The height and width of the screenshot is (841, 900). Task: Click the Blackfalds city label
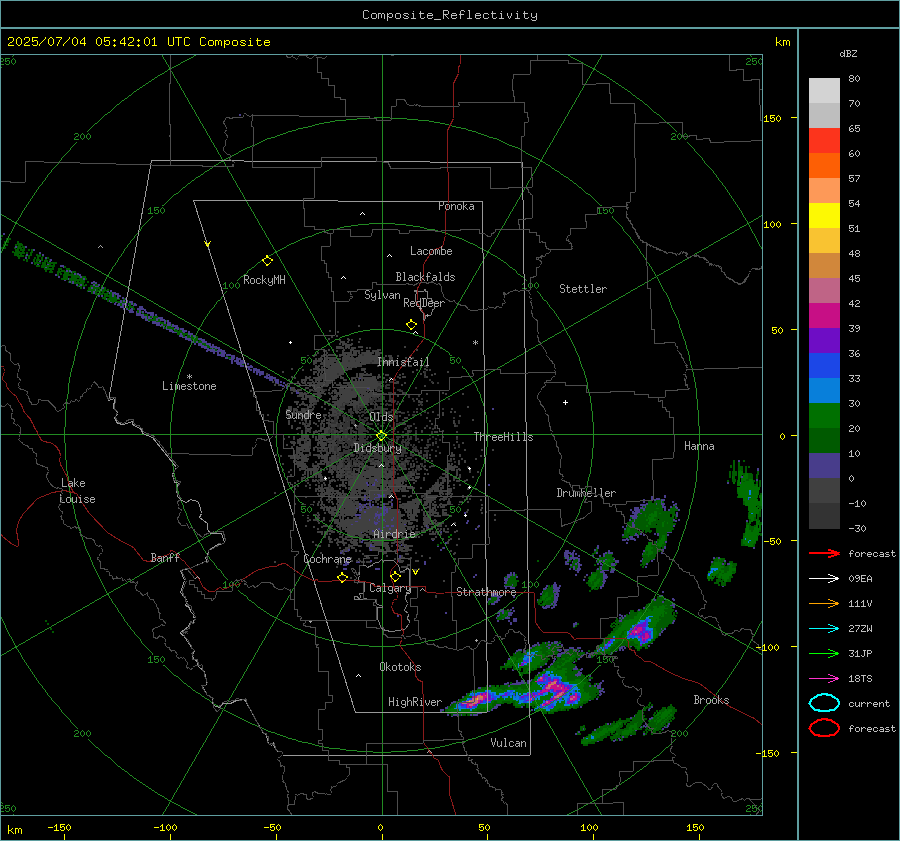(425, 277)
